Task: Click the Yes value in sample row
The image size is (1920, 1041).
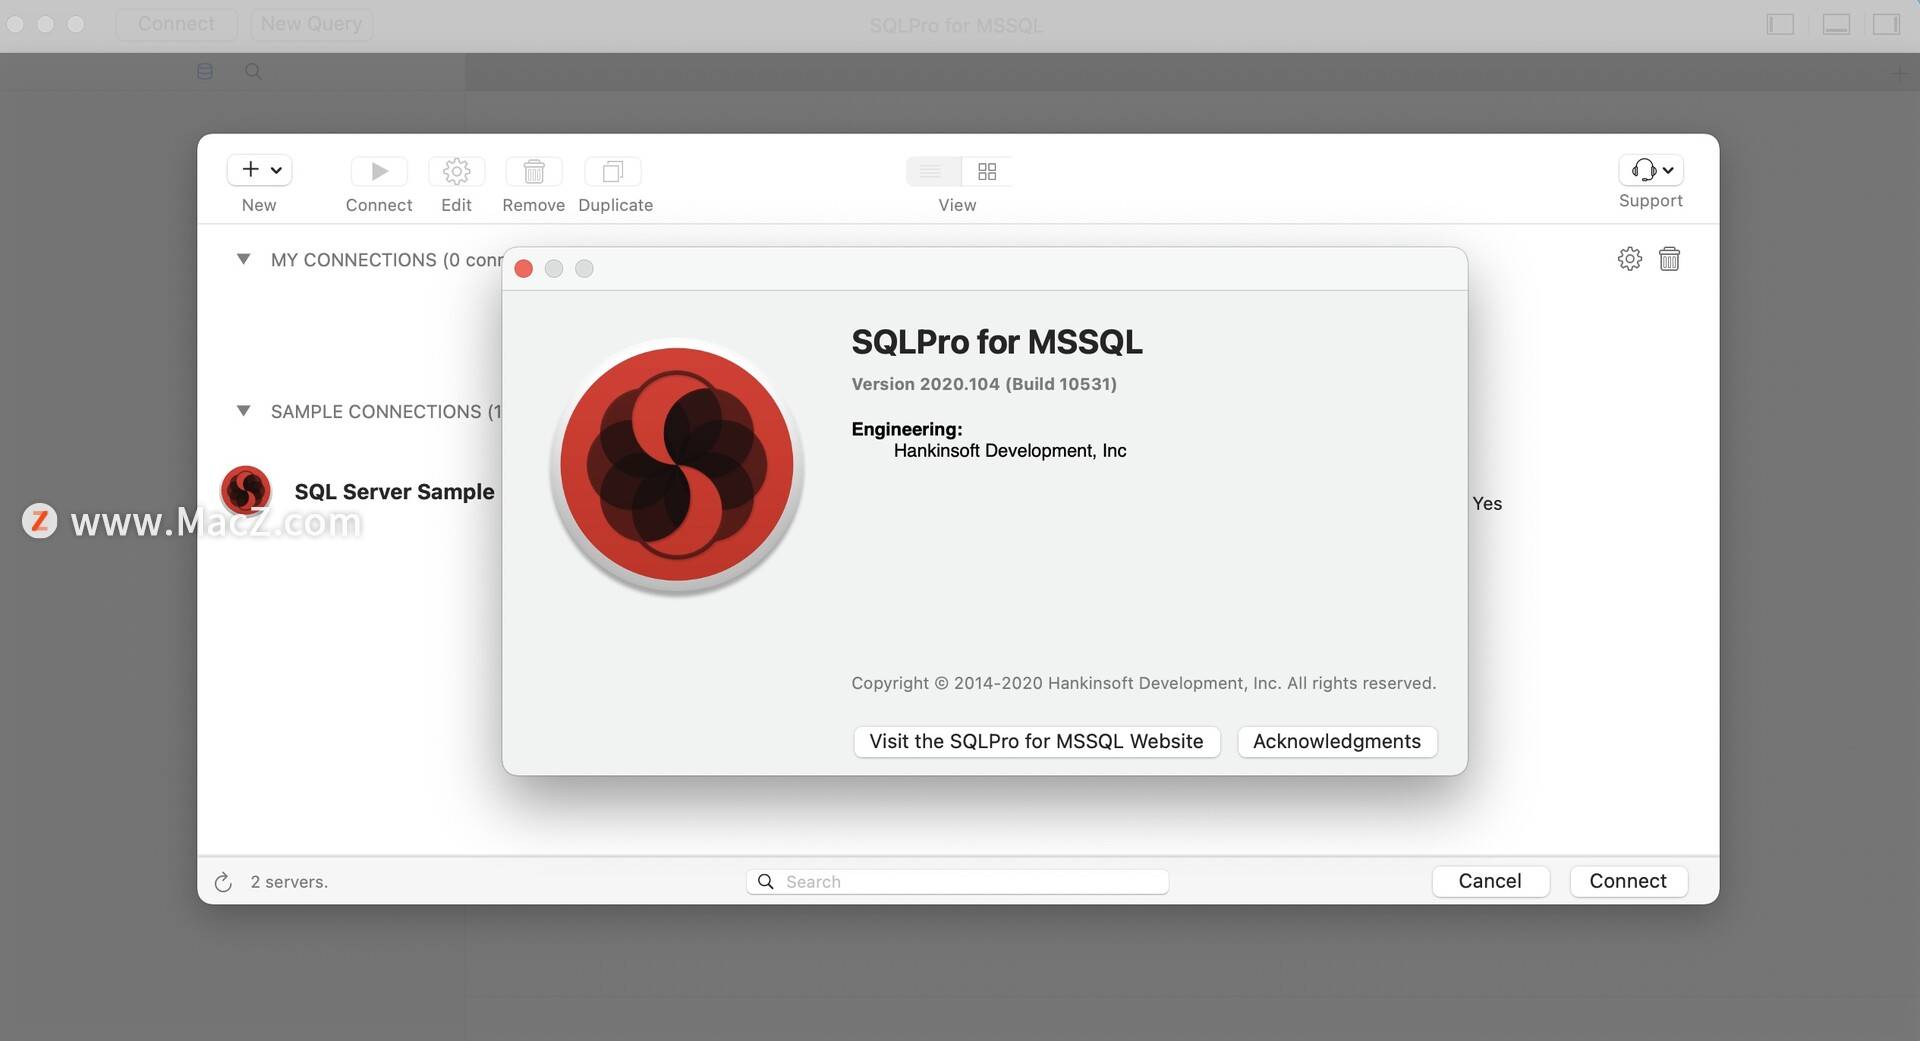Action: [x=1487, y=504]
